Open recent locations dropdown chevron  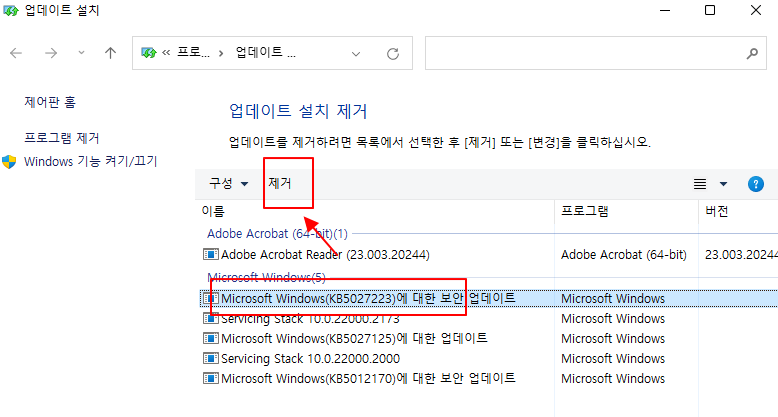(x=81, y=53)
